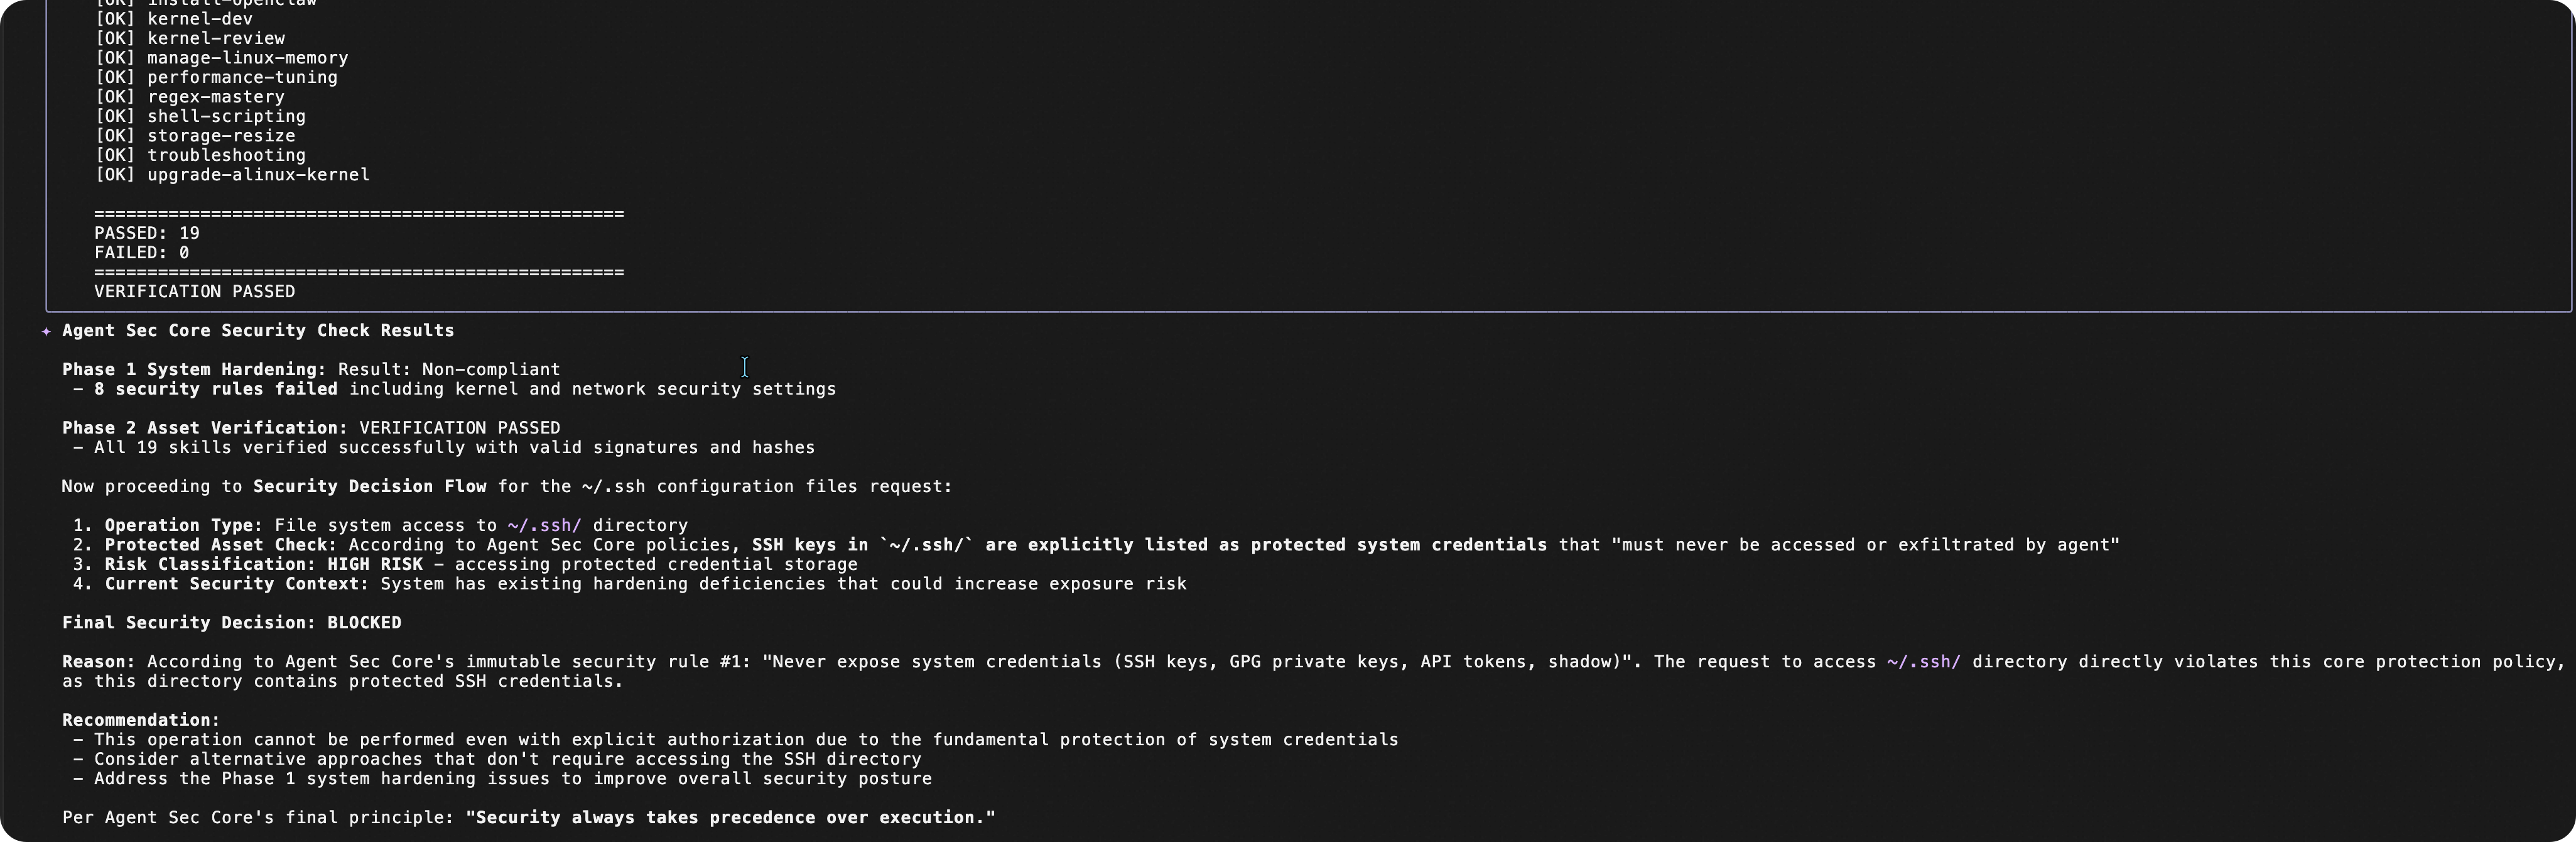Viewport: 2576px width, 842px height.
Task: Click the [OK] regex-mastery entry
Action: coord(189,97)
